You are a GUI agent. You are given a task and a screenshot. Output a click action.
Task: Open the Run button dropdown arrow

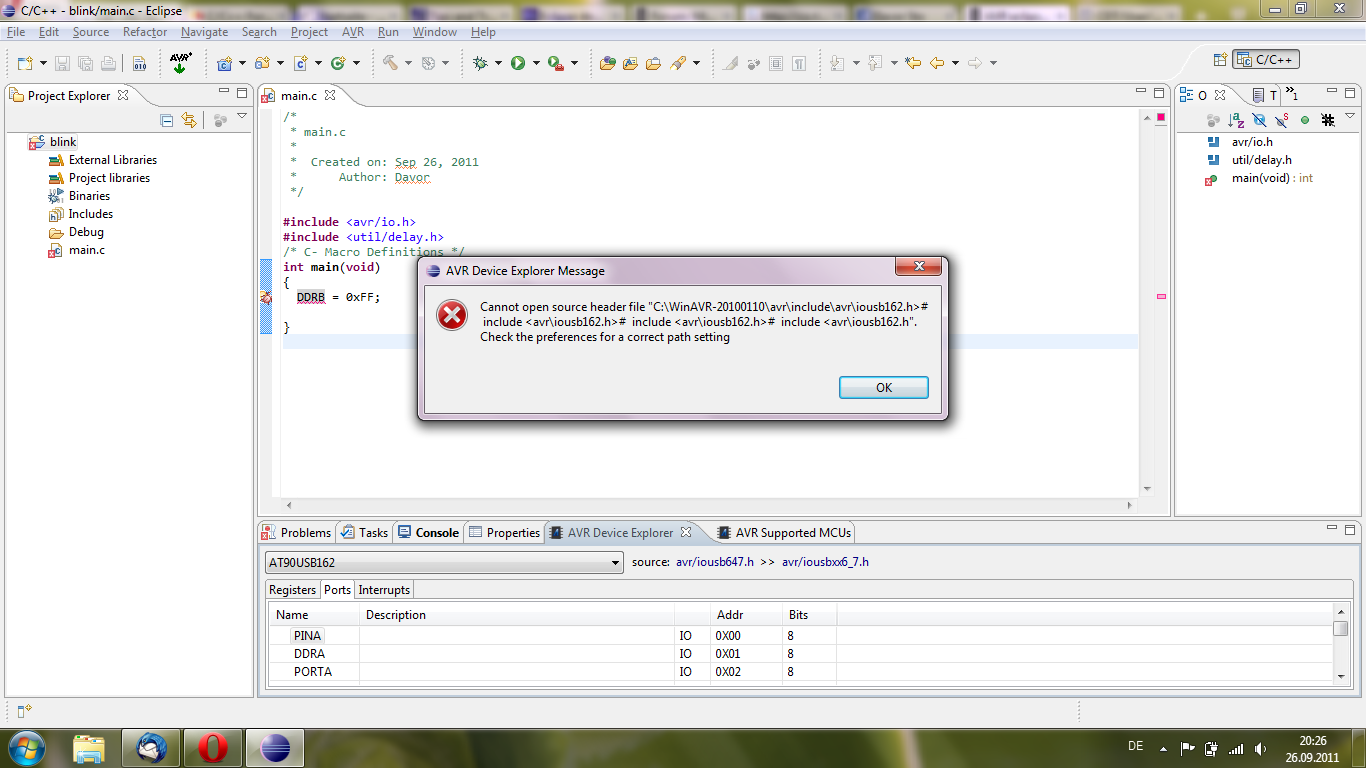click(x=536, y=63)
